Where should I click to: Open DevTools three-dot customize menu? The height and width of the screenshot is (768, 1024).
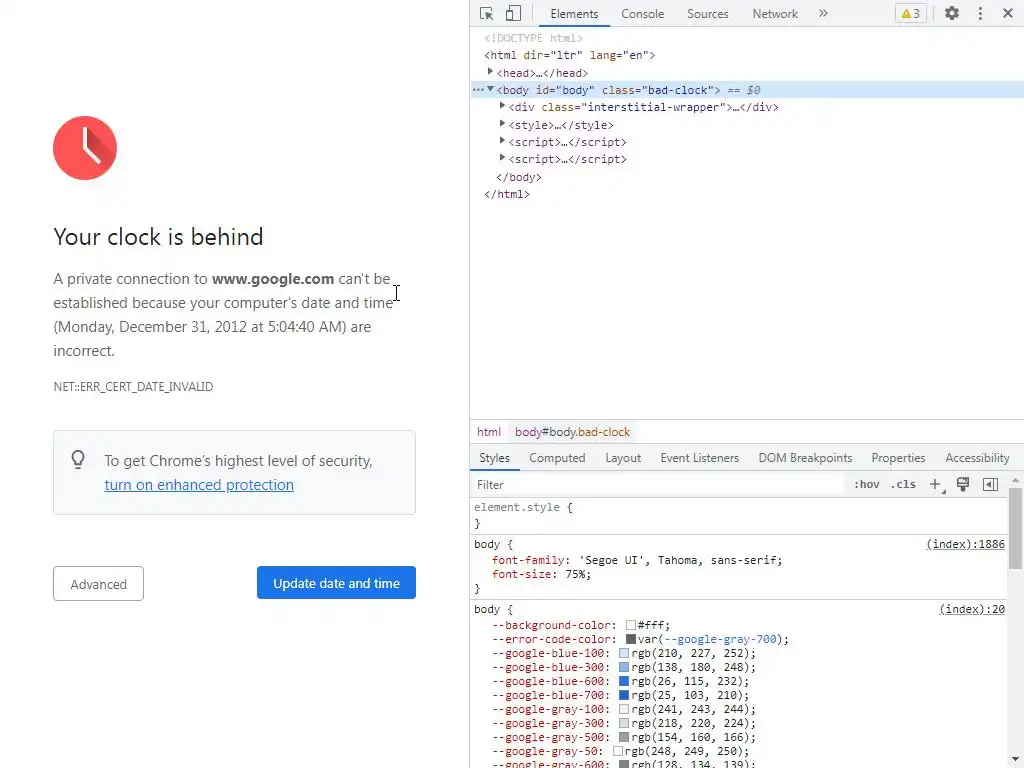tap(980, 13)
